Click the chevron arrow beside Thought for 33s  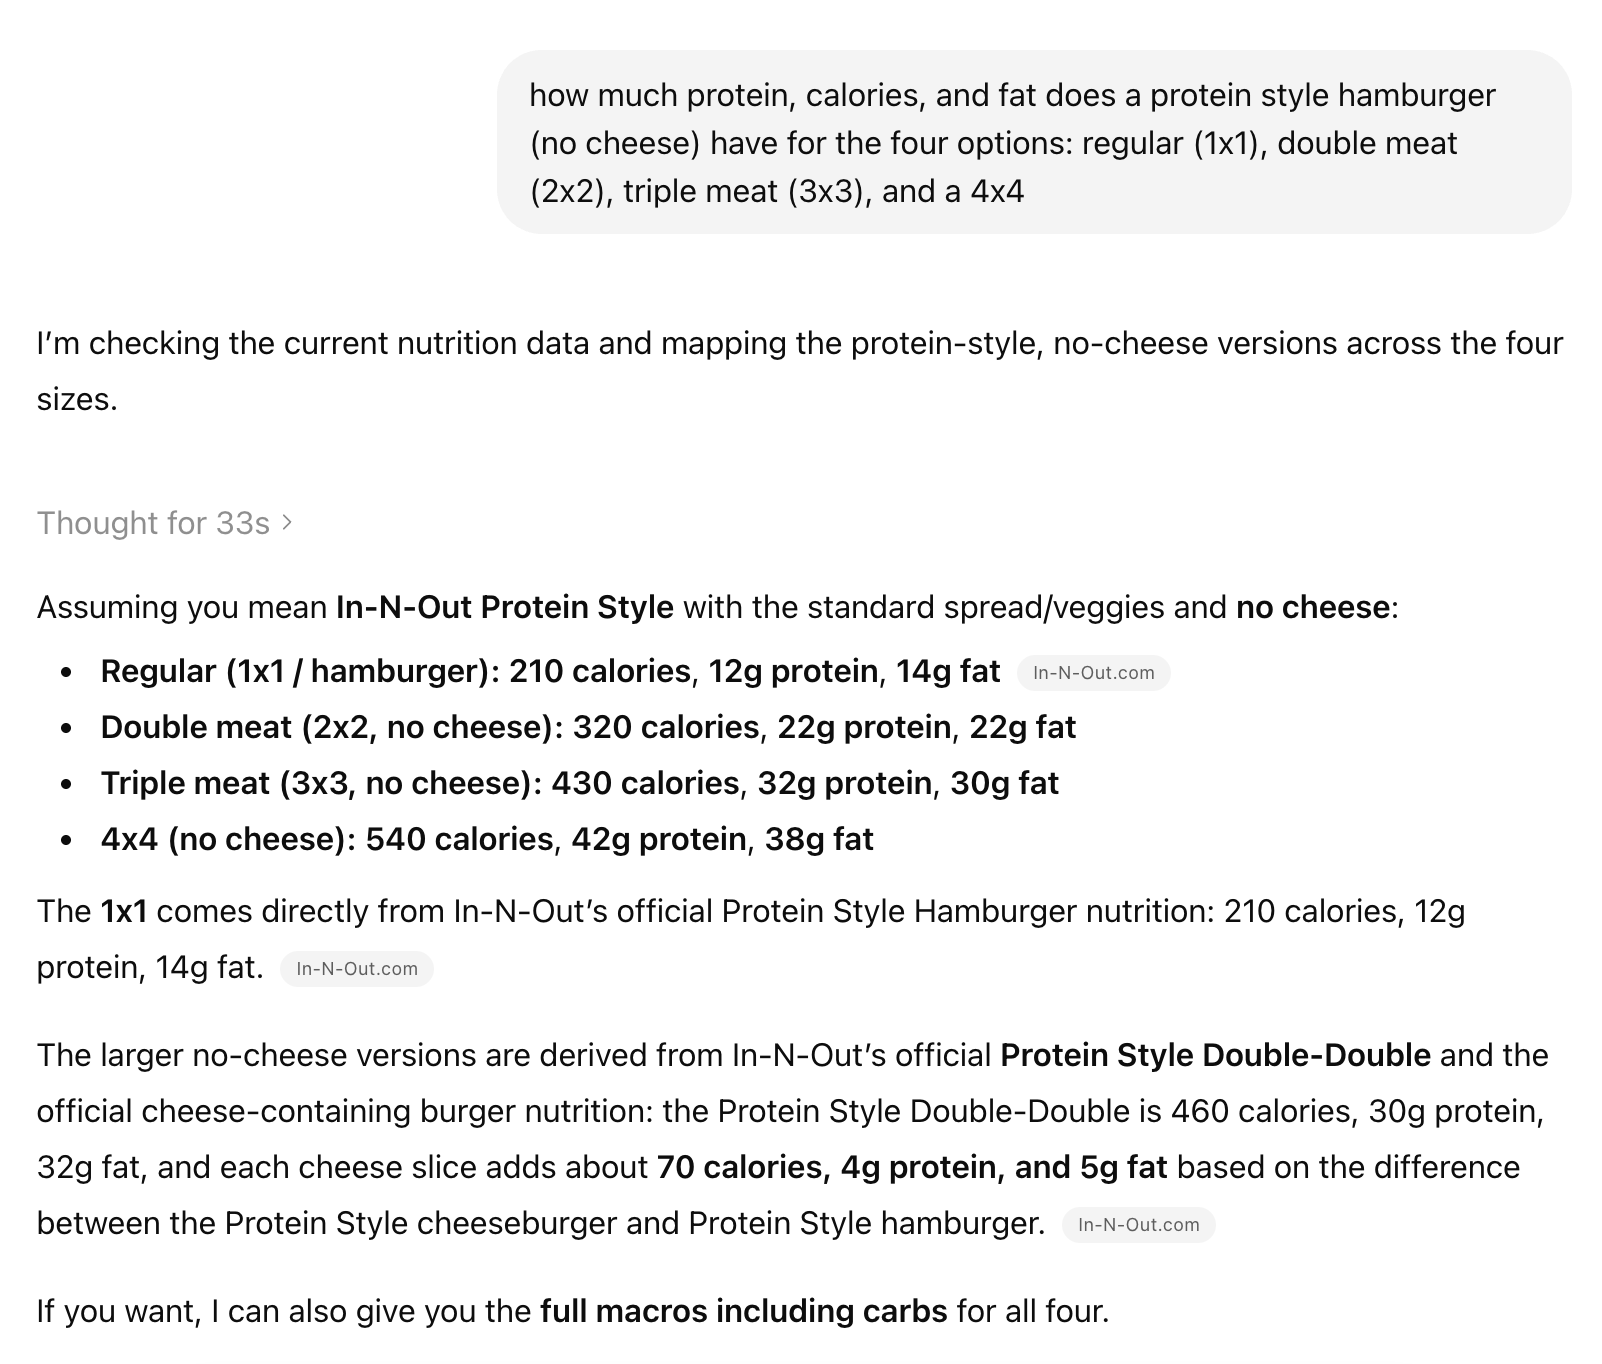[288, 523]
